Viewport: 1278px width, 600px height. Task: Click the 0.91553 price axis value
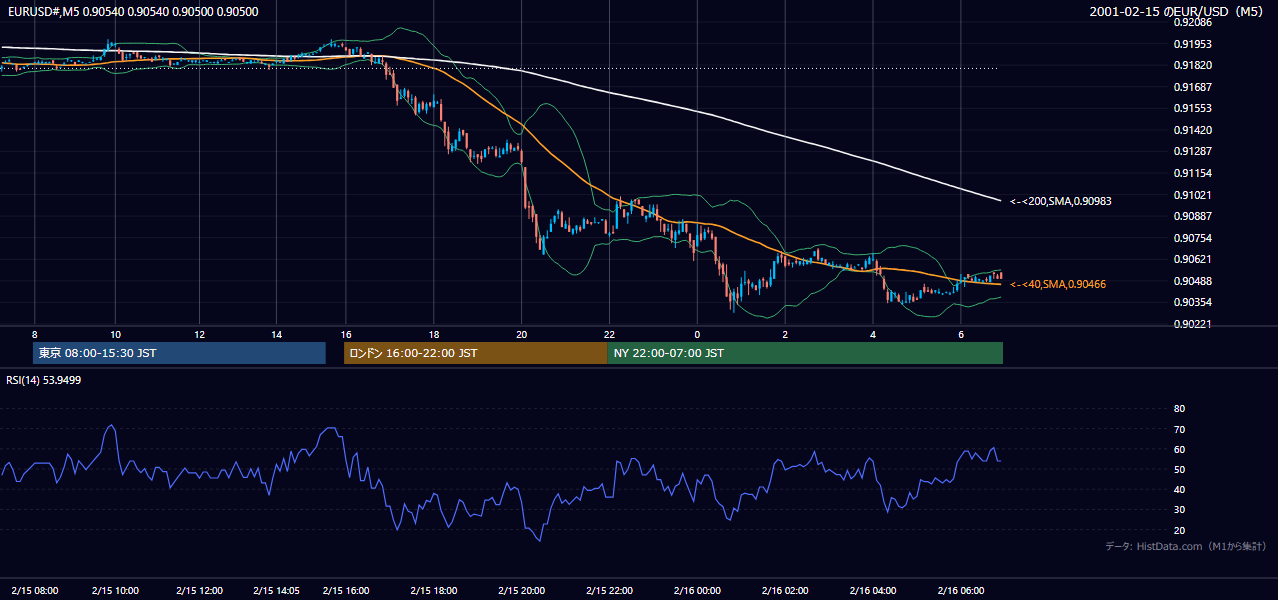[x=1192, y=108]
